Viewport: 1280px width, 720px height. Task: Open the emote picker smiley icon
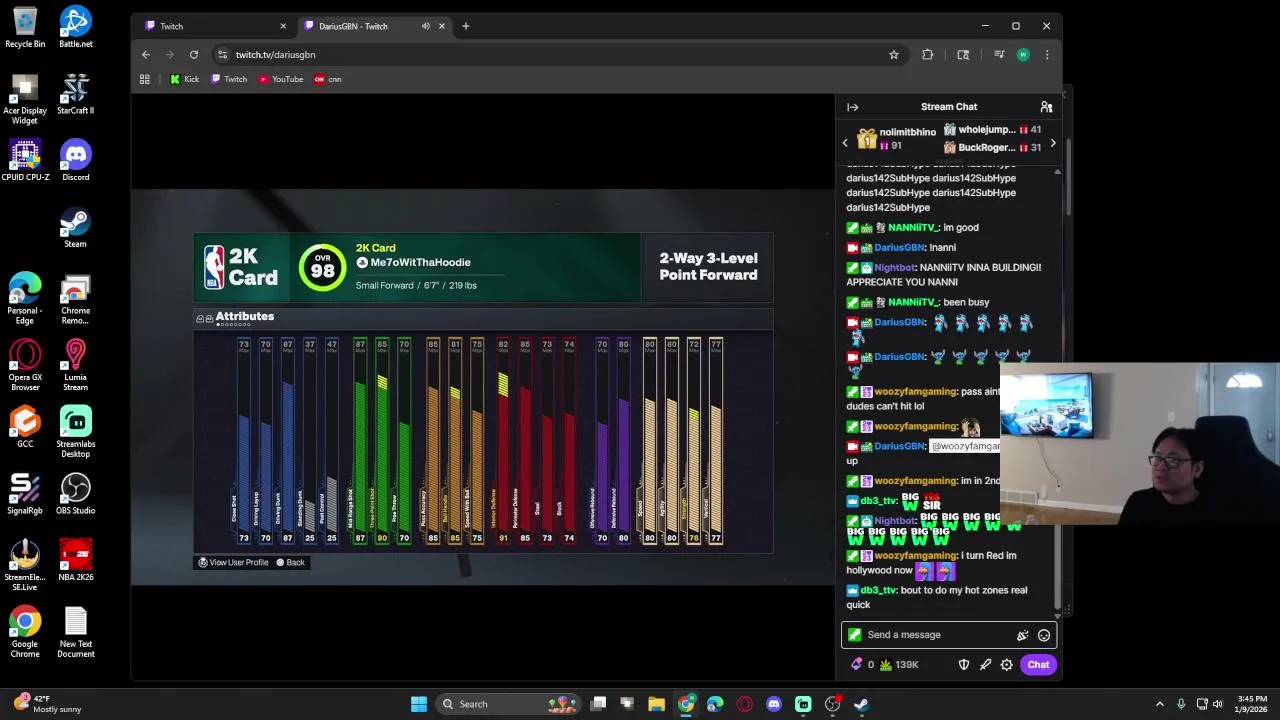tap(1044, 635)
